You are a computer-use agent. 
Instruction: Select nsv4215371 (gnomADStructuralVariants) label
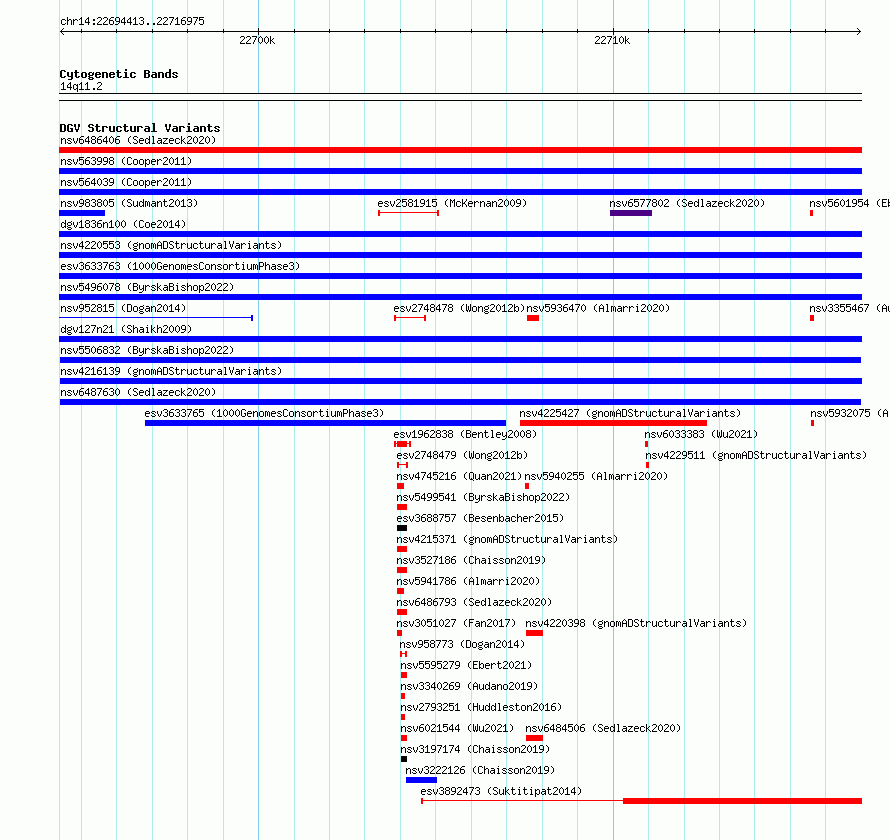507,539
